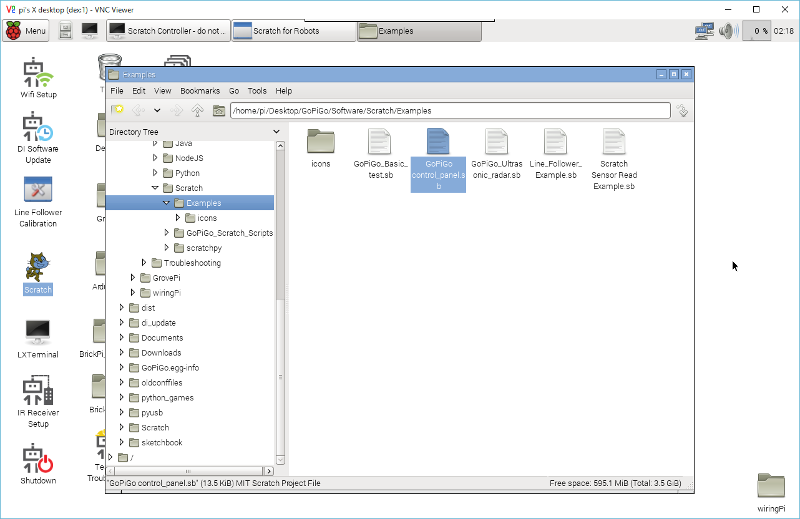The width and height of the screenshot is (800, 519).
Task: Expand the scratchpy folder
Action: pyautogui.click(x=166, y=248)
